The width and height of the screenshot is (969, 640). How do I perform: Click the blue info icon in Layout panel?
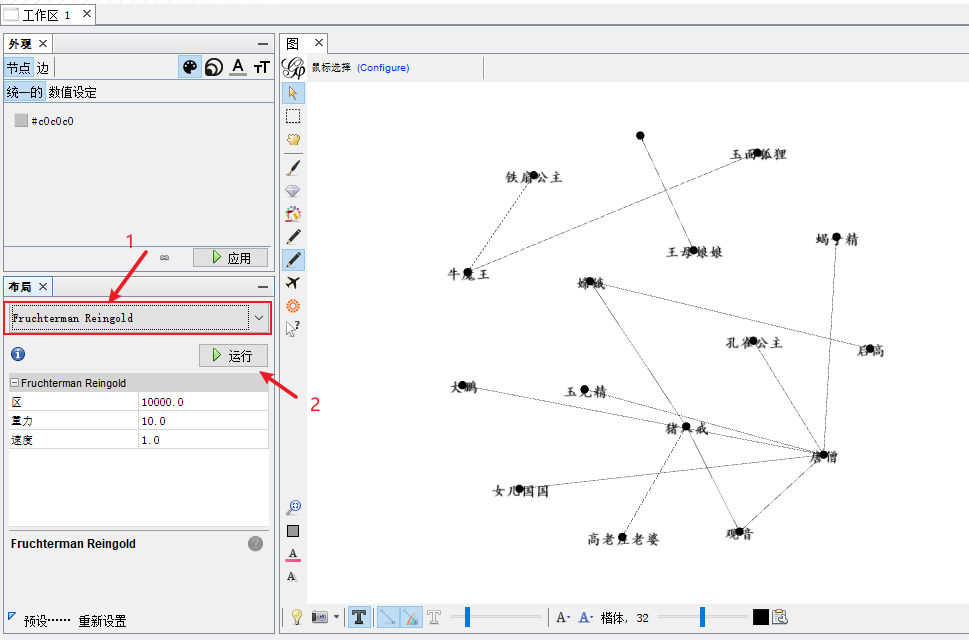[x=17, y=354]
